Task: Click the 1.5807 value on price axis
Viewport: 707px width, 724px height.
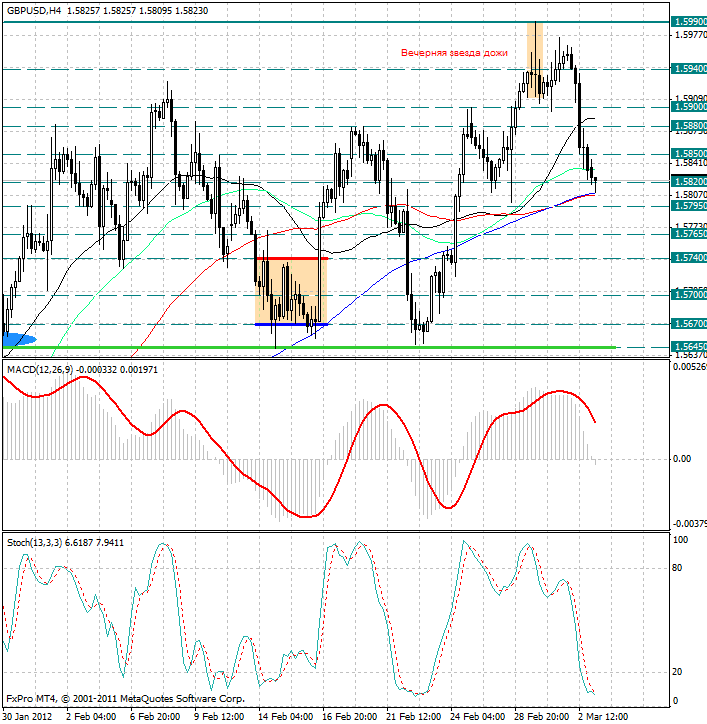Action: click(690, 194)
